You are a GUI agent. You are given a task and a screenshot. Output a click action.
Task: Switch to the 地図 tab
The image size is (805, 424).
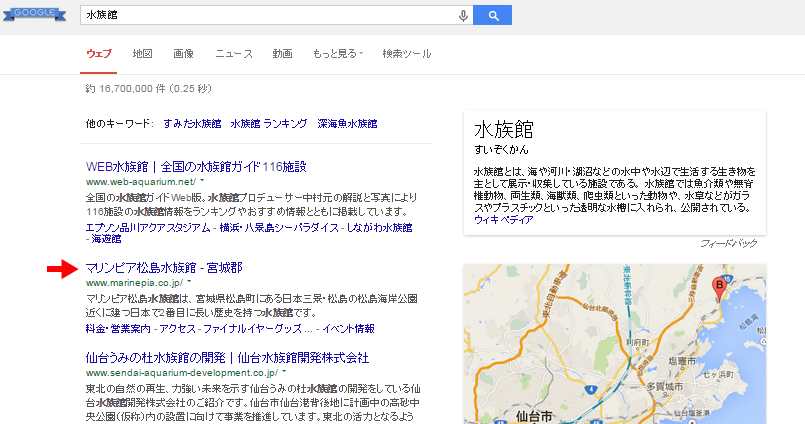(x=143, y=53)
